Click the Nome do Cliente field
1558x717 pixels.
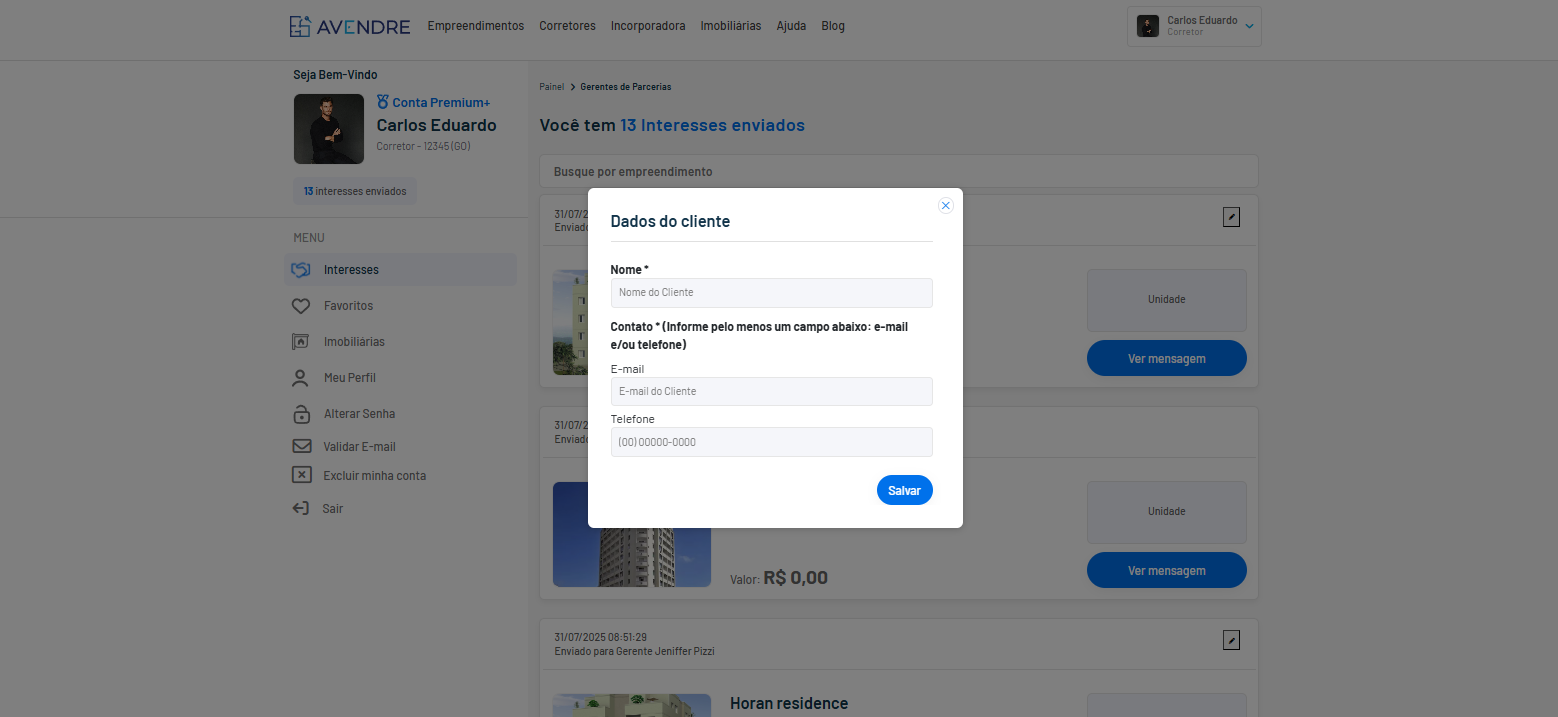[771, 293]
